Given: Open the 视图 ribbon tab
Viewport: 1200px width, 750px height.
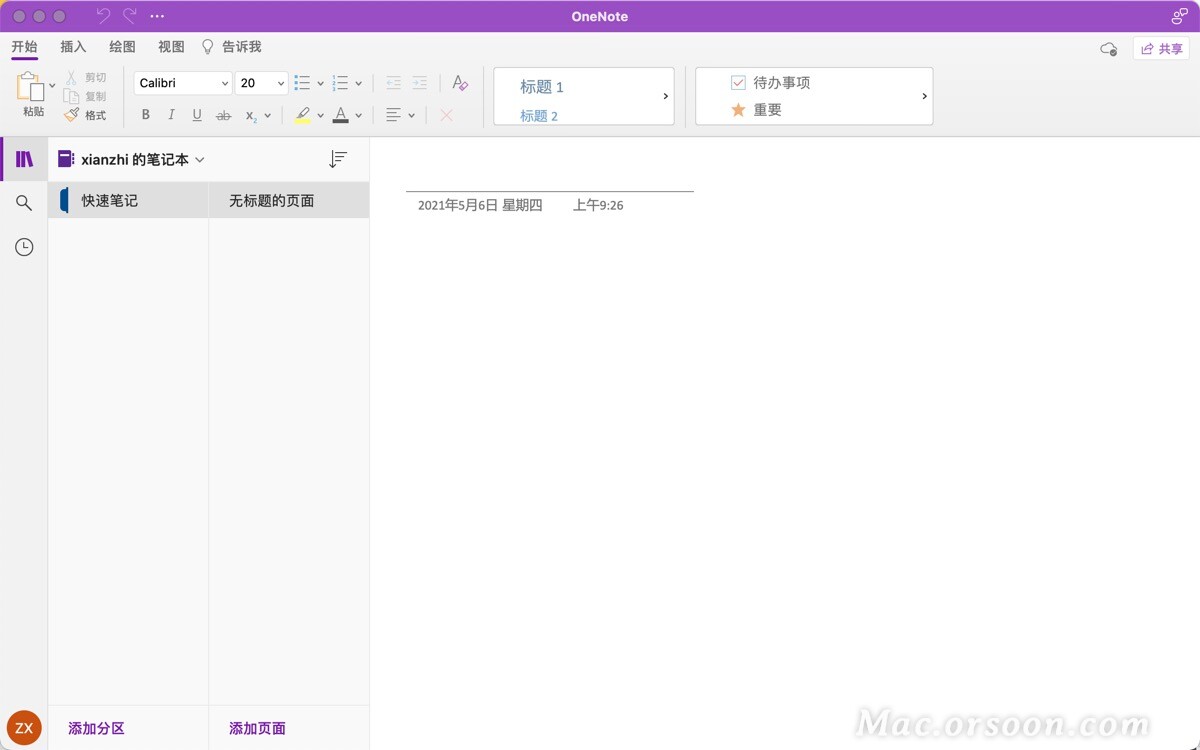Looking at the screenshot, I should tap(170, 46).
